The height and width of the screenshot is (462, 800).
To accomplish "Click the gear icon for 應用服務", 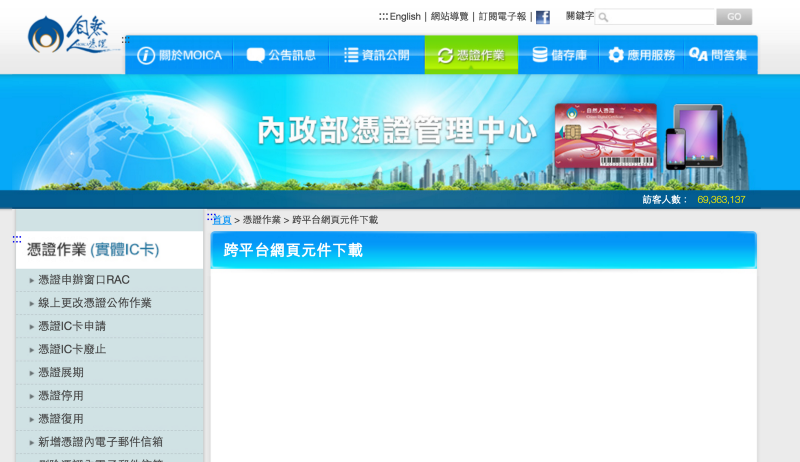I will pyautogui.click(x=616, y=55).
